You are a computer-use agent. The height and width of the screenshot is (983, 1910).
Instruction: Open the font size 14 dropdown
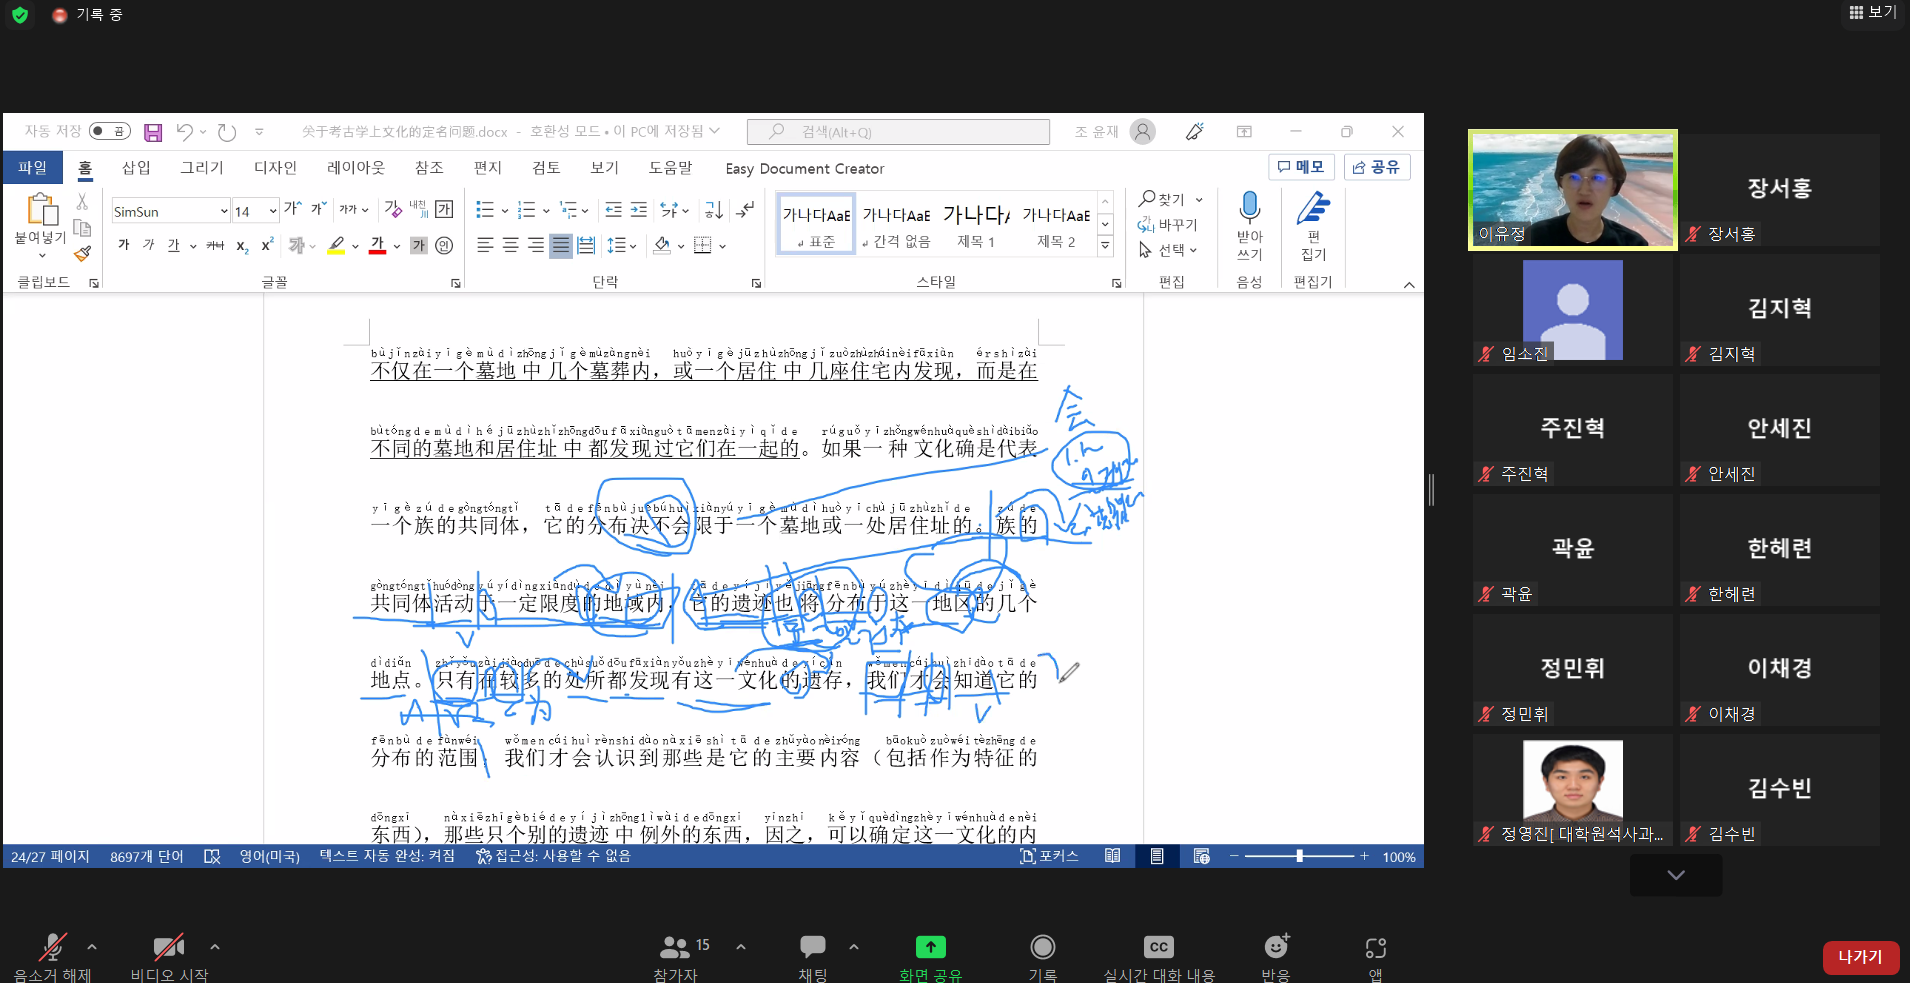click(272, 211)
